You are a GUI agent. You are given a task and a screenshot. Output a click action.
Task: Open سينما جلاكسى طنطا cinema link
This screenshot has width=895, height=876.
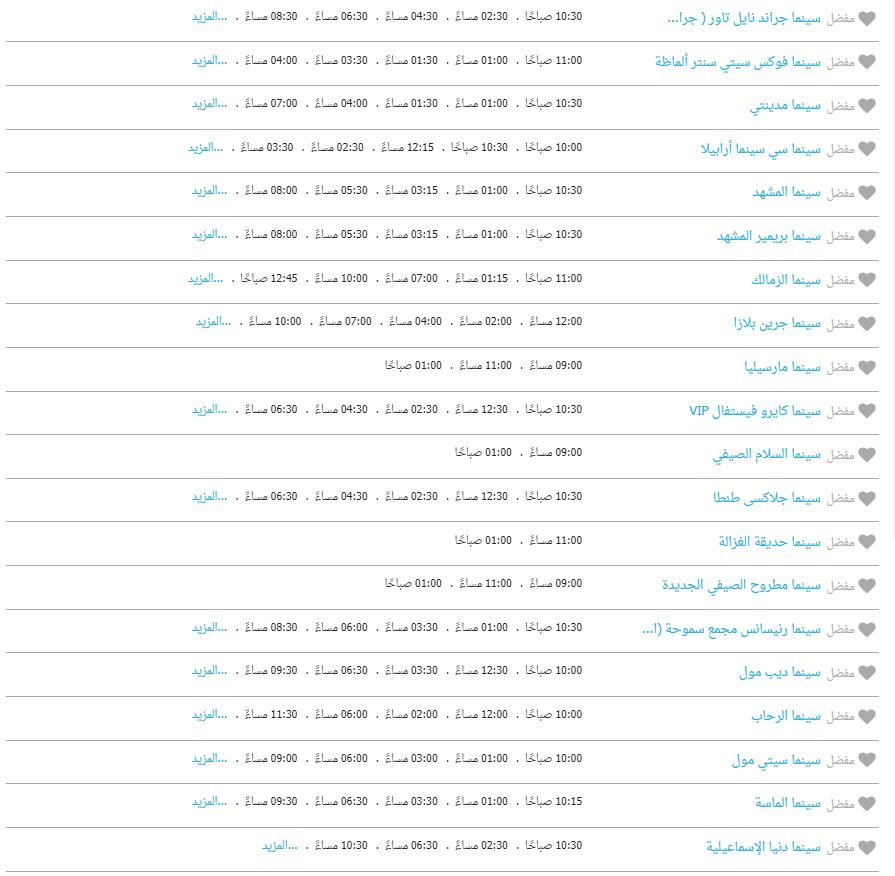point(767,498)
